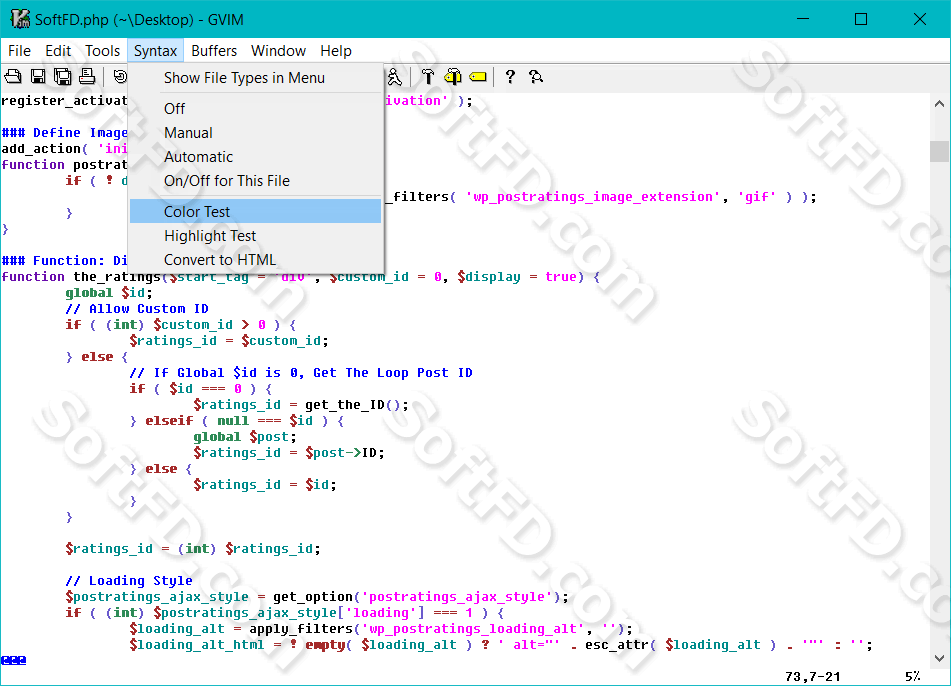This screenshot has height=686, width=951.
Task: Click the 'global $id;' code line
Action: (109, 293)
